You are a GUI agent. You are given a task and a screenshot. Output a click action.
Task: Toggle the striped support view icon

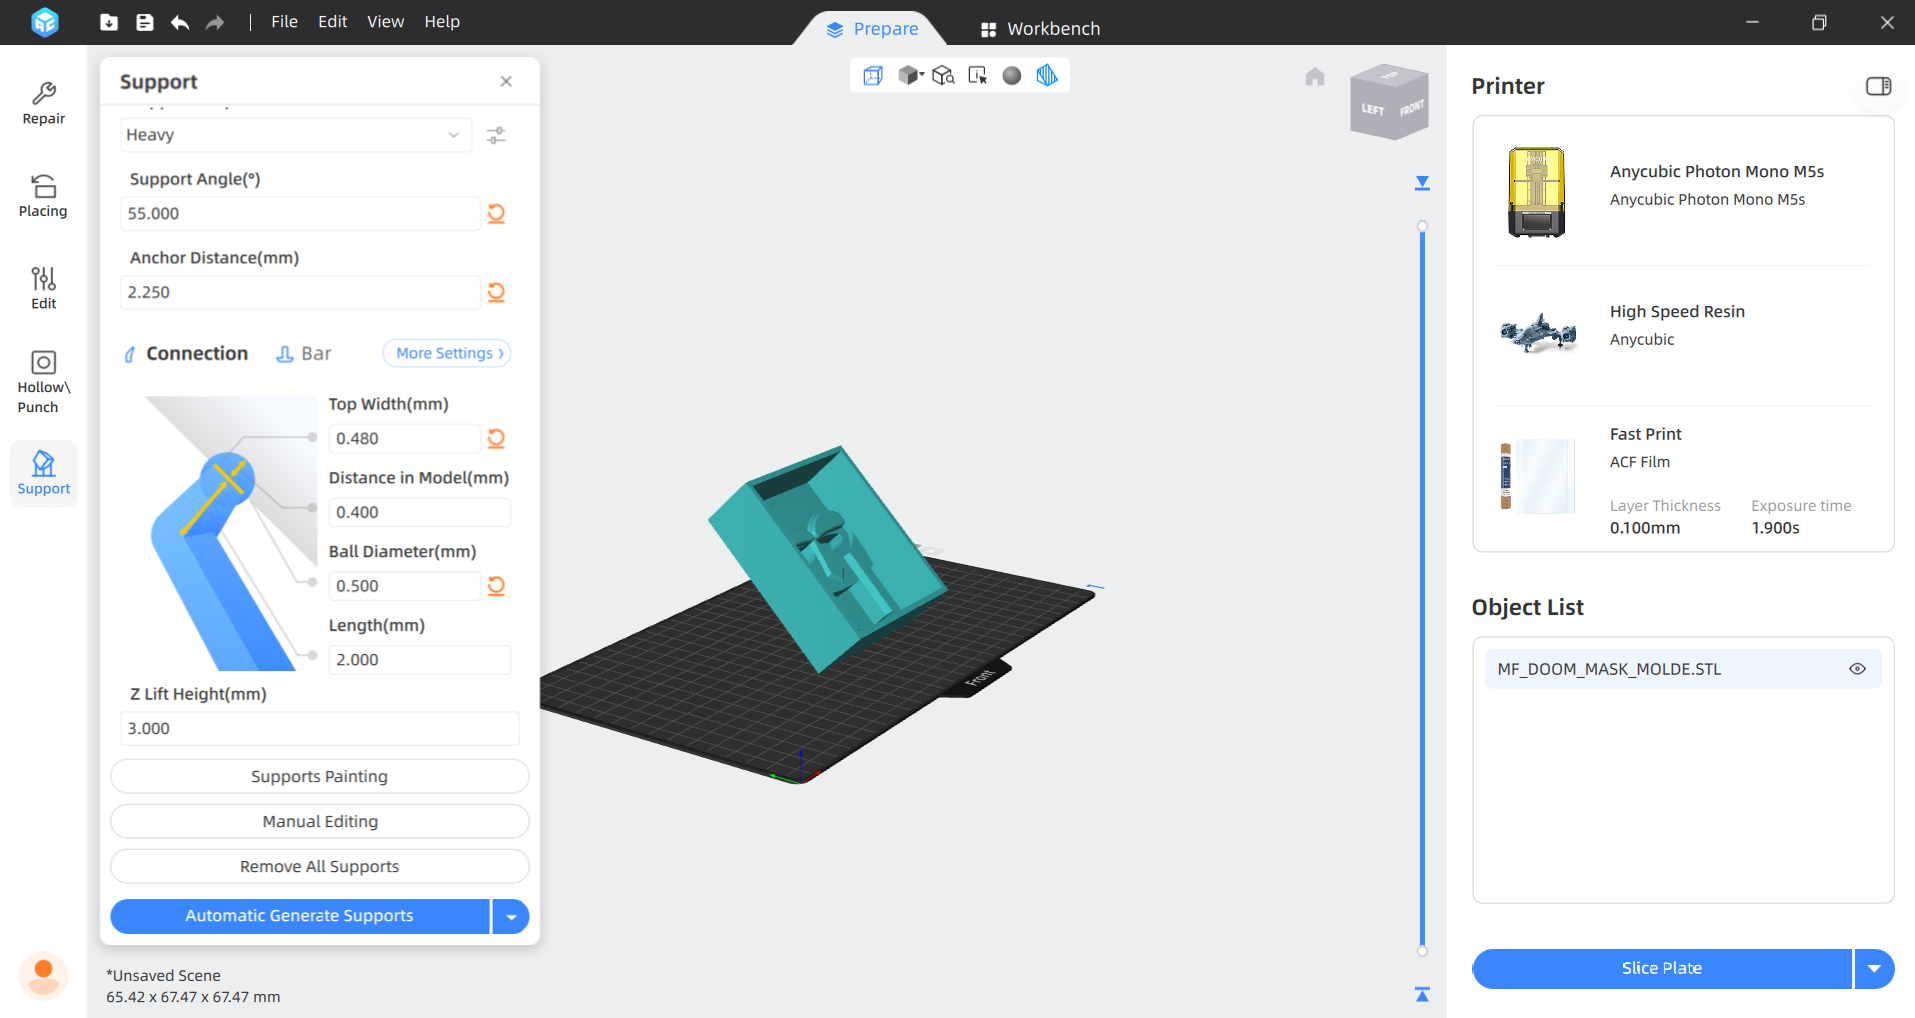point(1047,75)
